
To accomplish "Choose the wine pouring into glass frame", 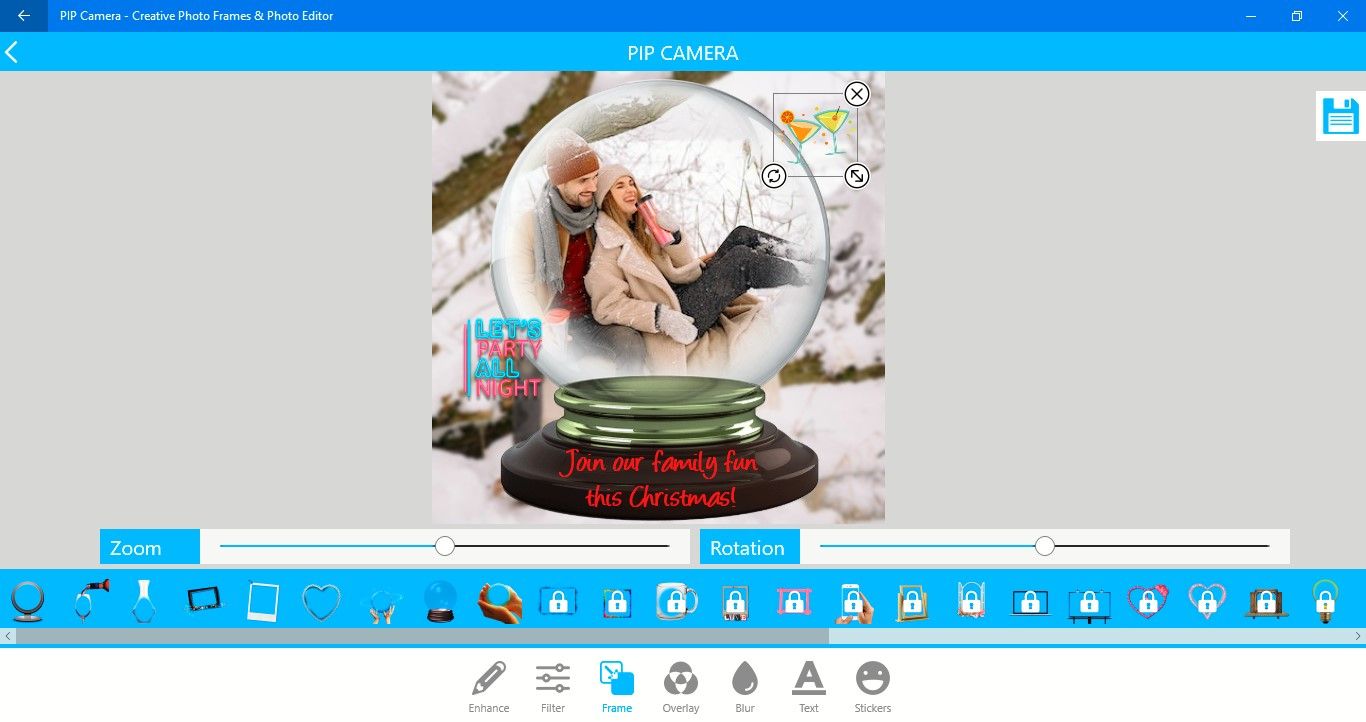I will coord(90,601).
